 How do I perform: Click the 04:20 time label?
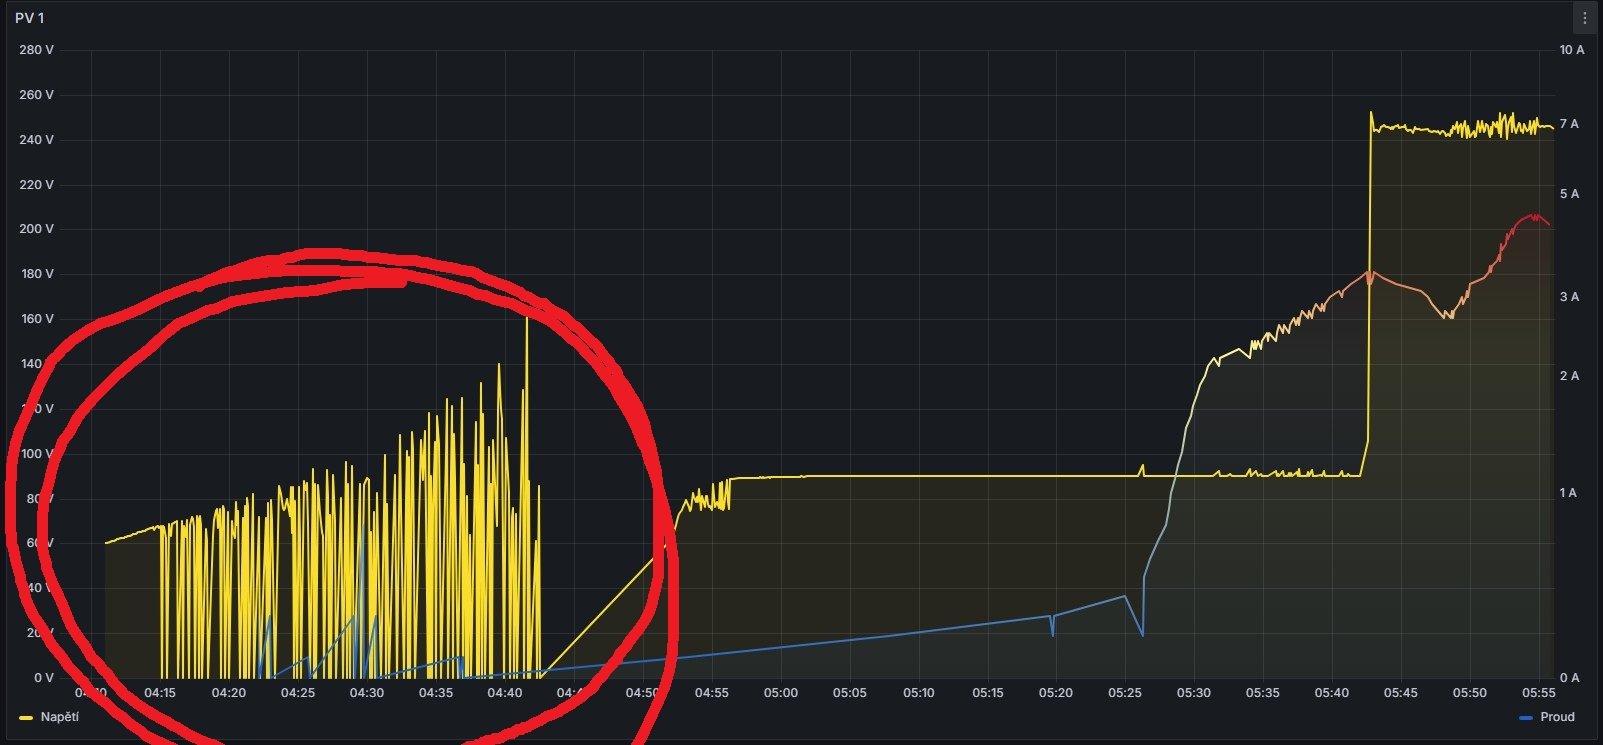pos(229,693)
